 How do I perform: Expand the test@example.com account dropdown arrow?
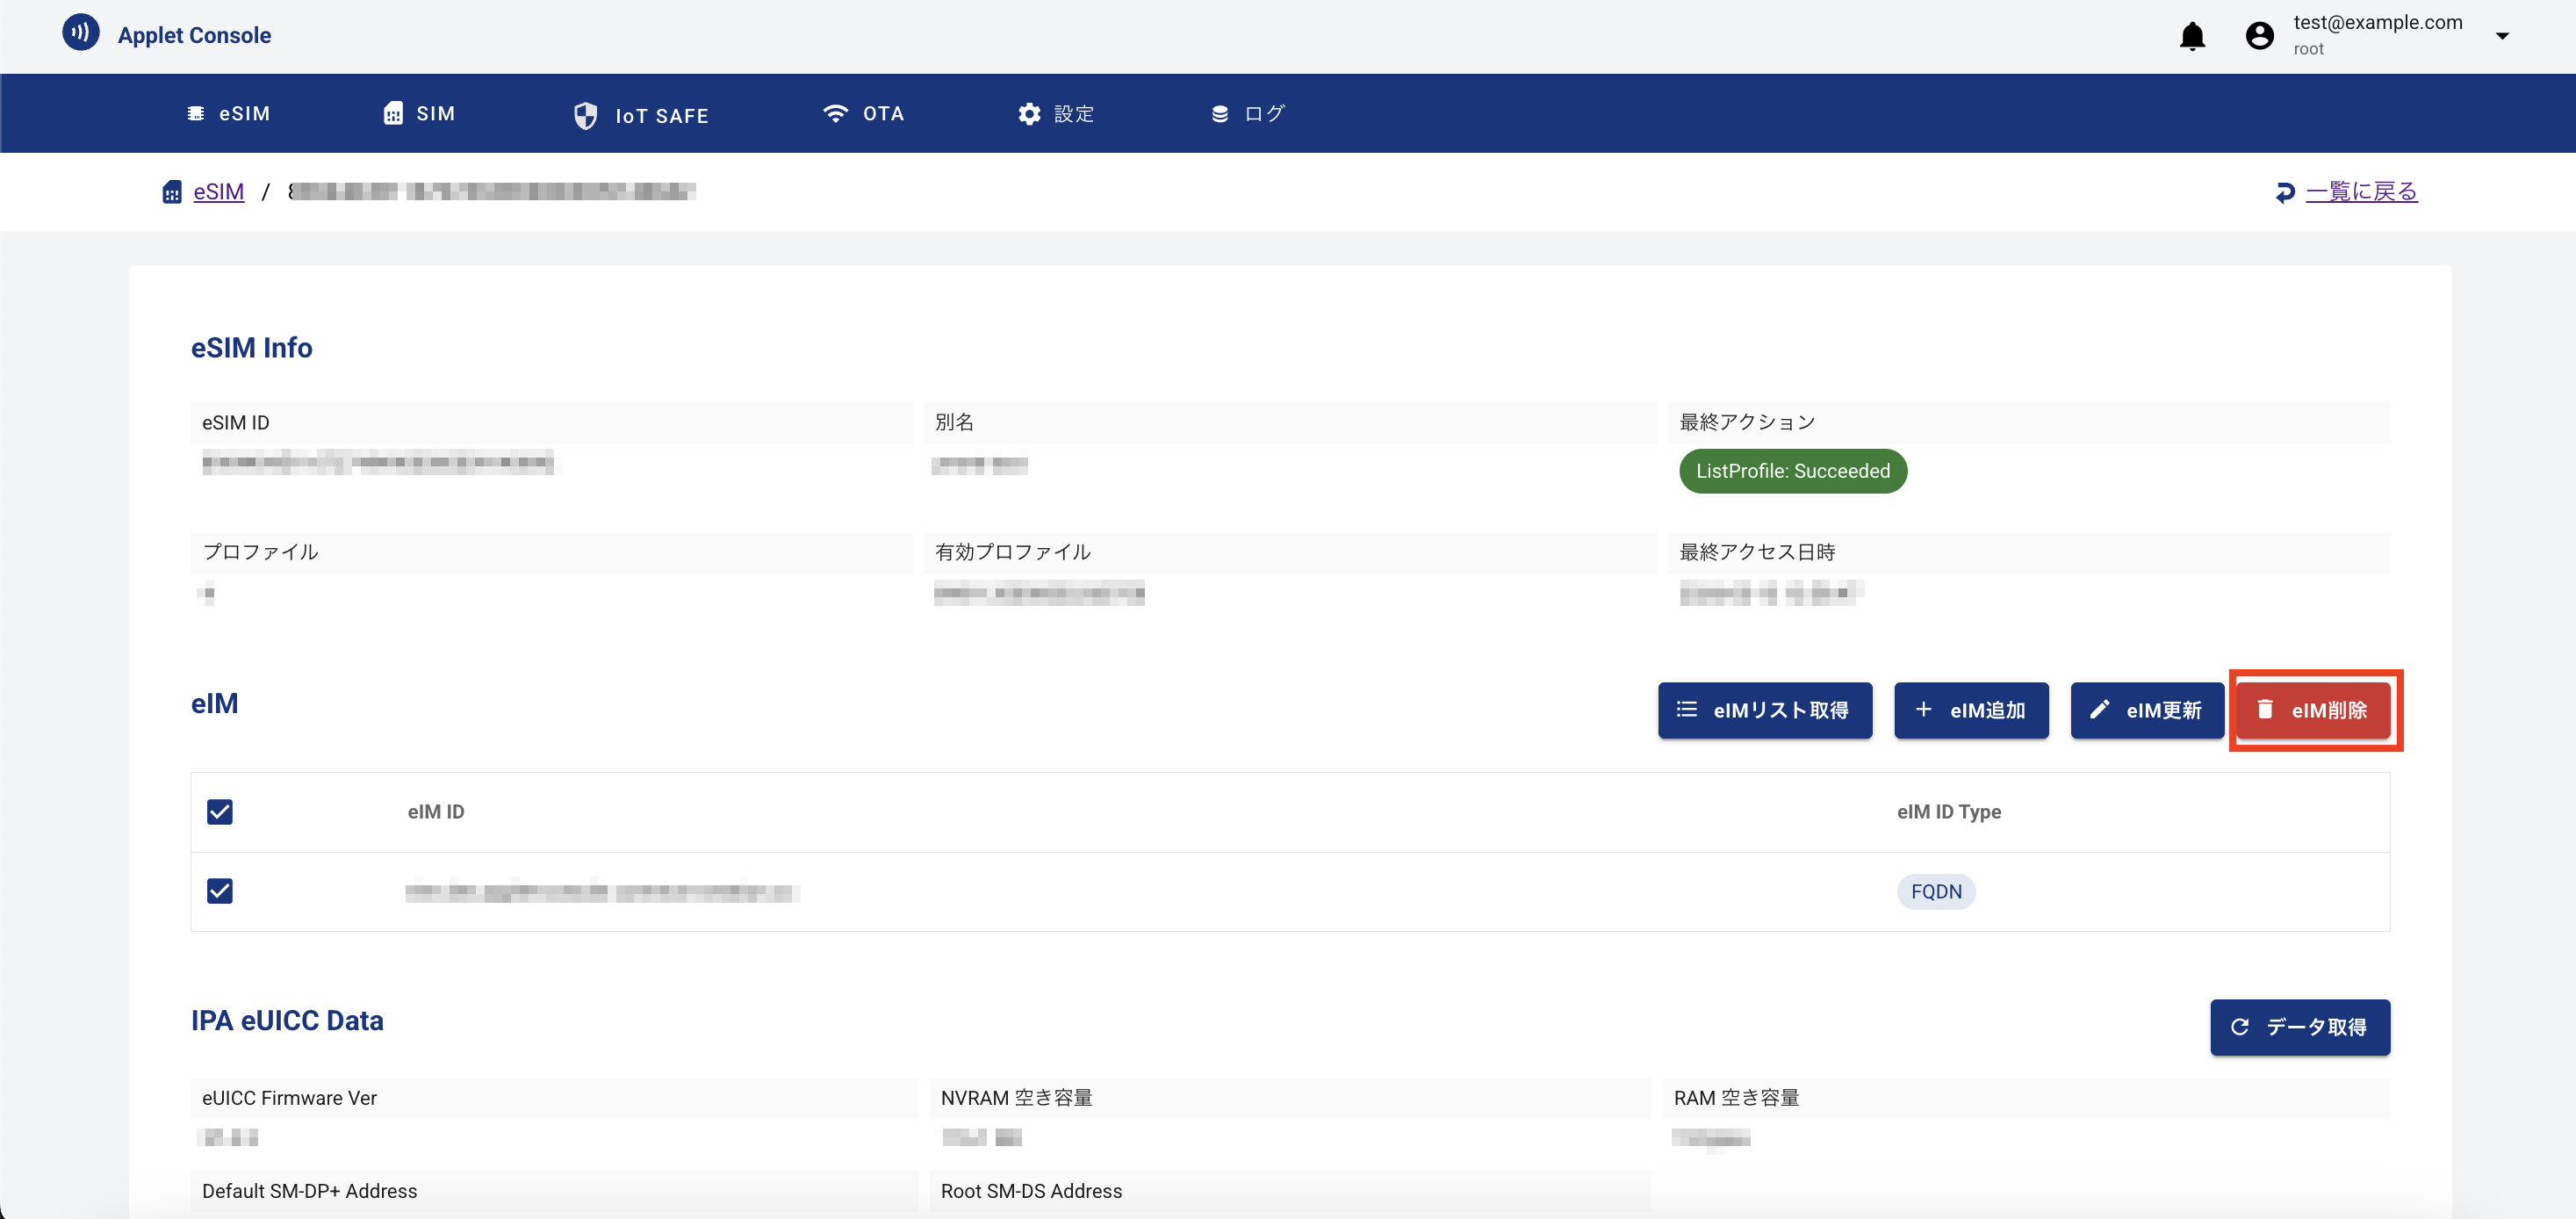coord(2501,36)
